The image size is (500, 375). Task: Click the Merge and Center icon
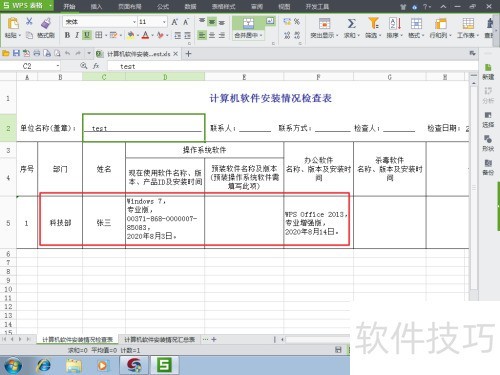point(248,23)
